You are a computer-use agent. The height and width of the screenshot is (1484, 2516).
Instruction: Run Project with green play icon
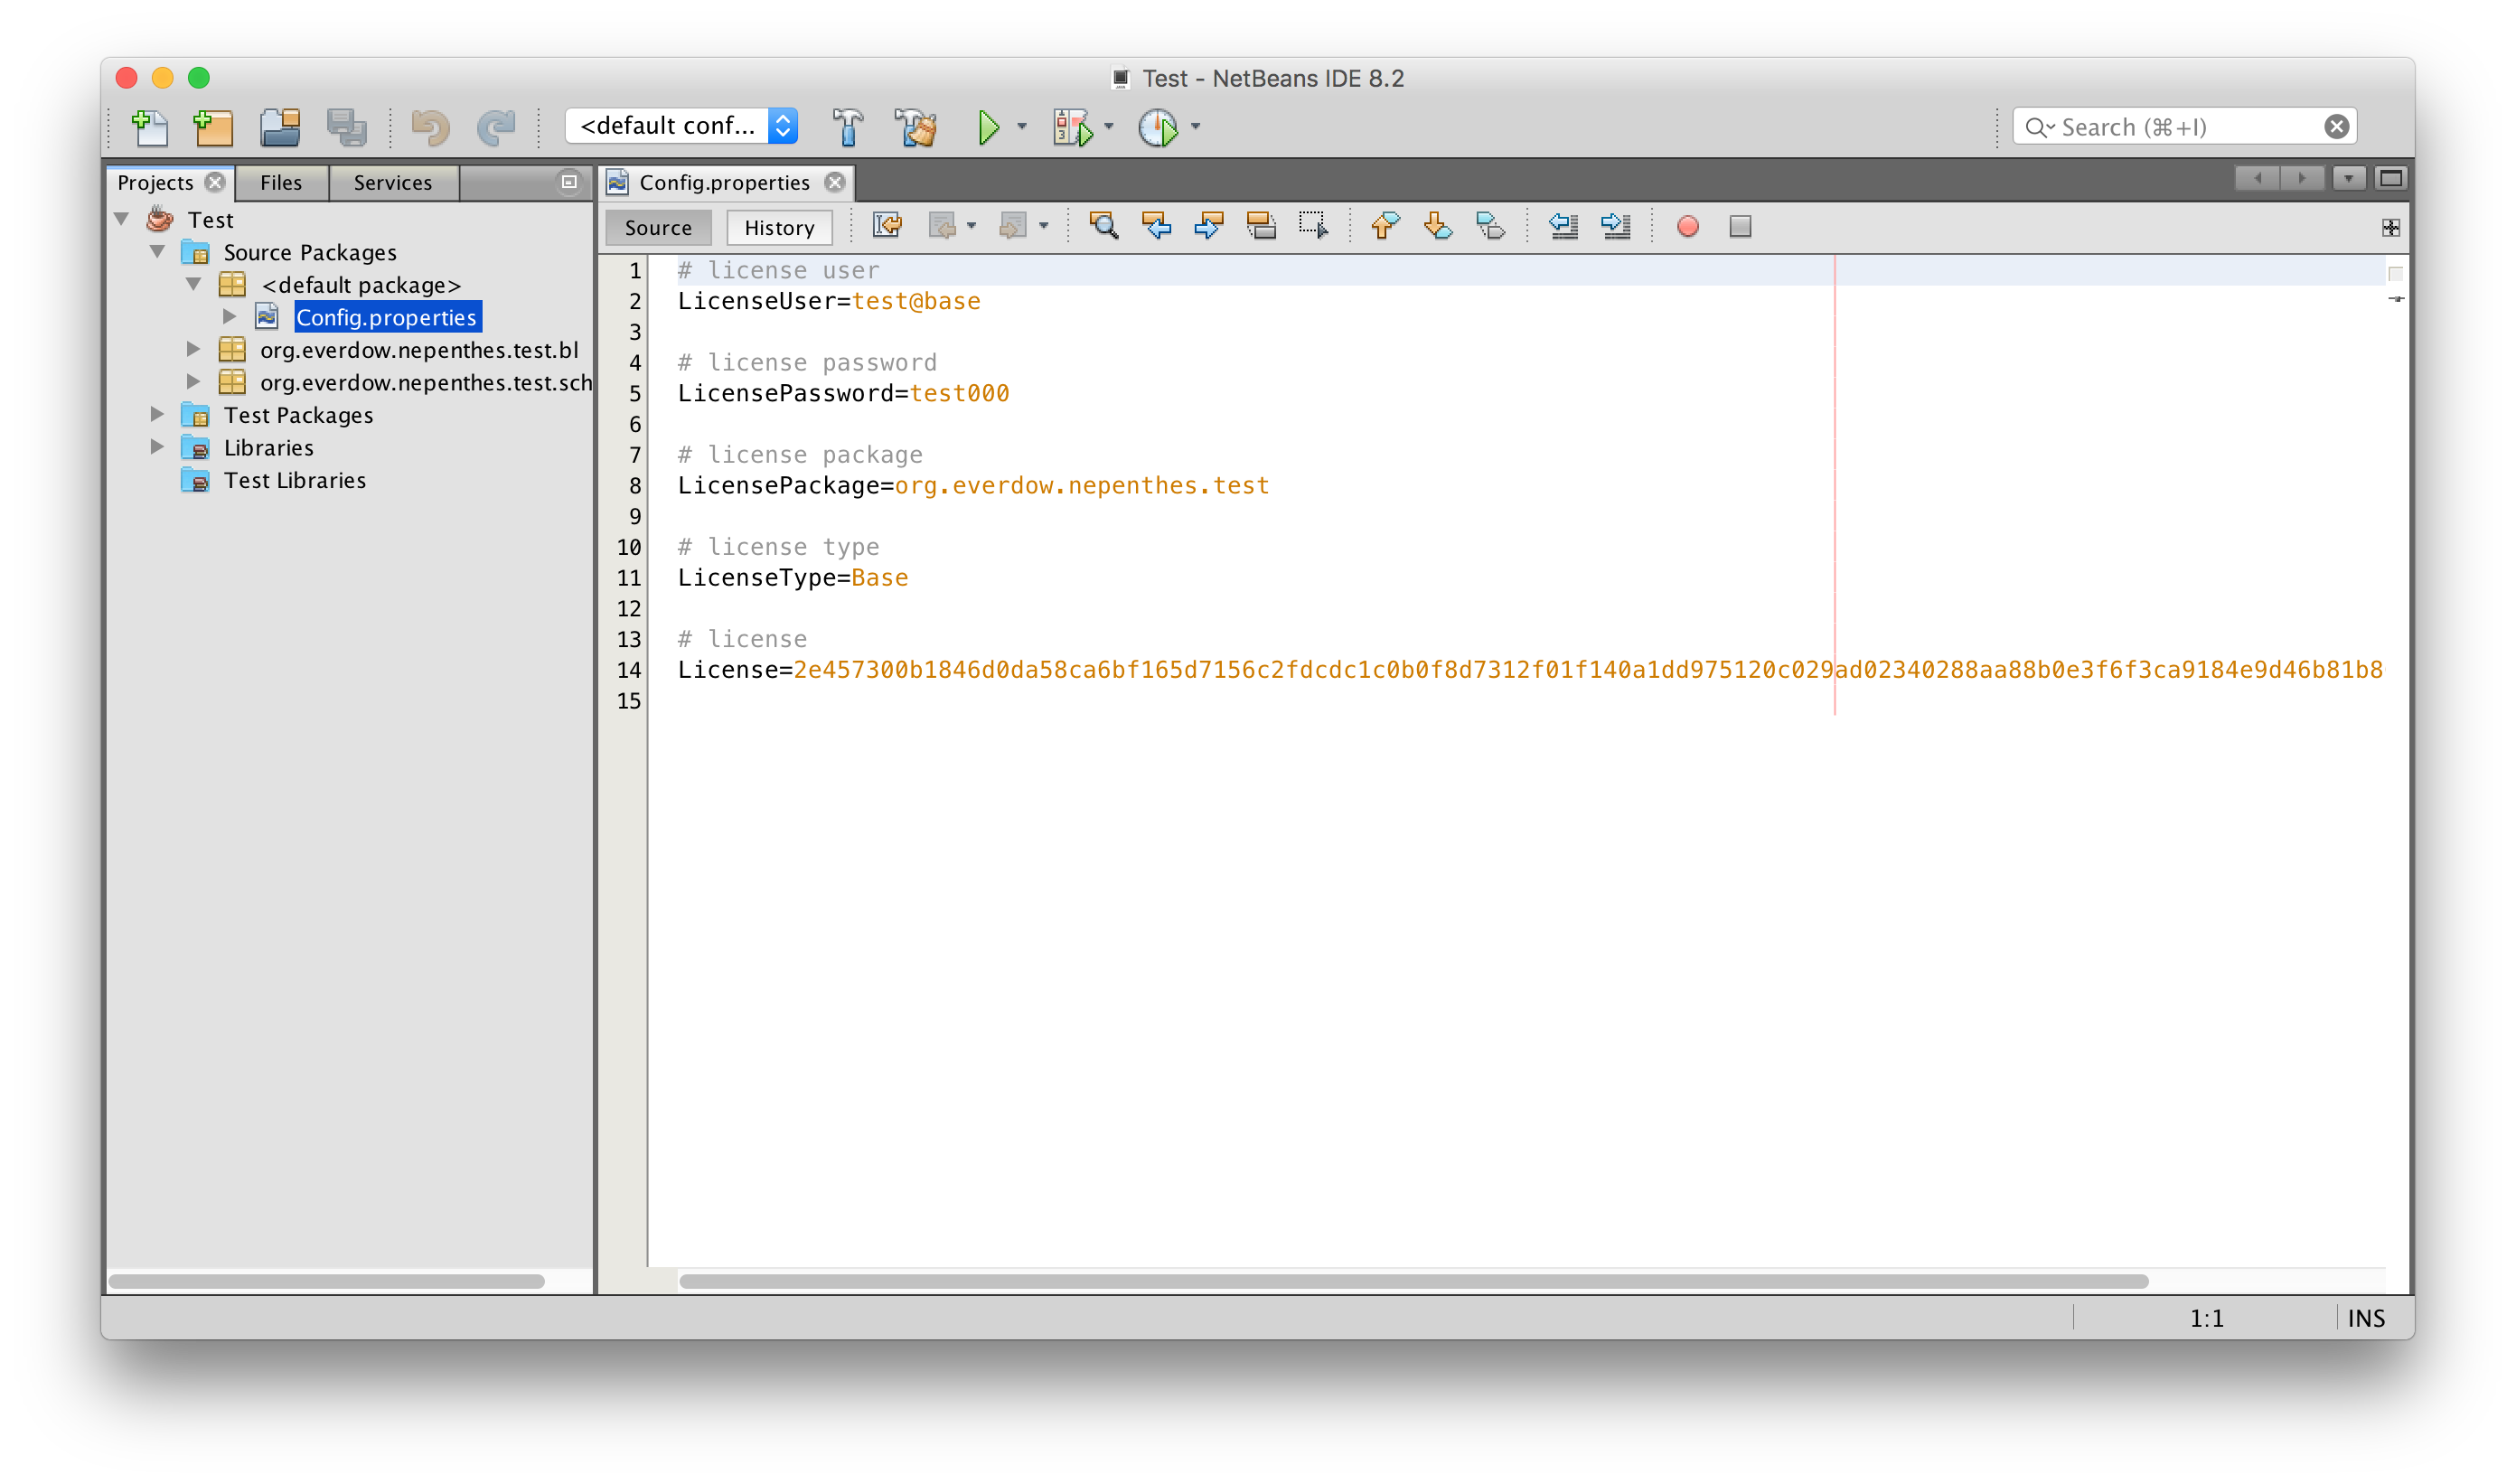pos(989,127)
